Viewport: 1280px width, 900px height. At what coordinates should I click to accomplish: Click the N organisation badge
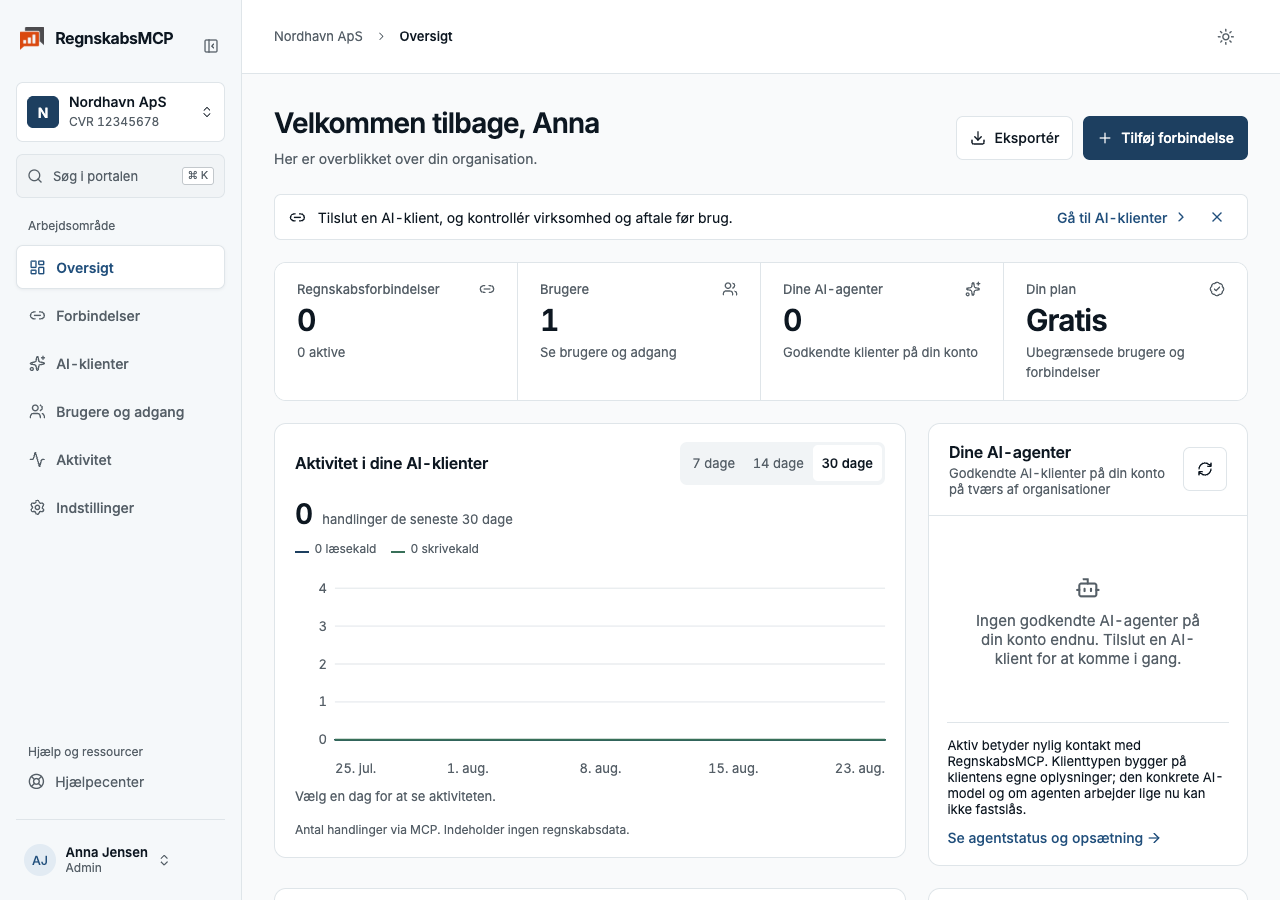click(x=43, y=112)
